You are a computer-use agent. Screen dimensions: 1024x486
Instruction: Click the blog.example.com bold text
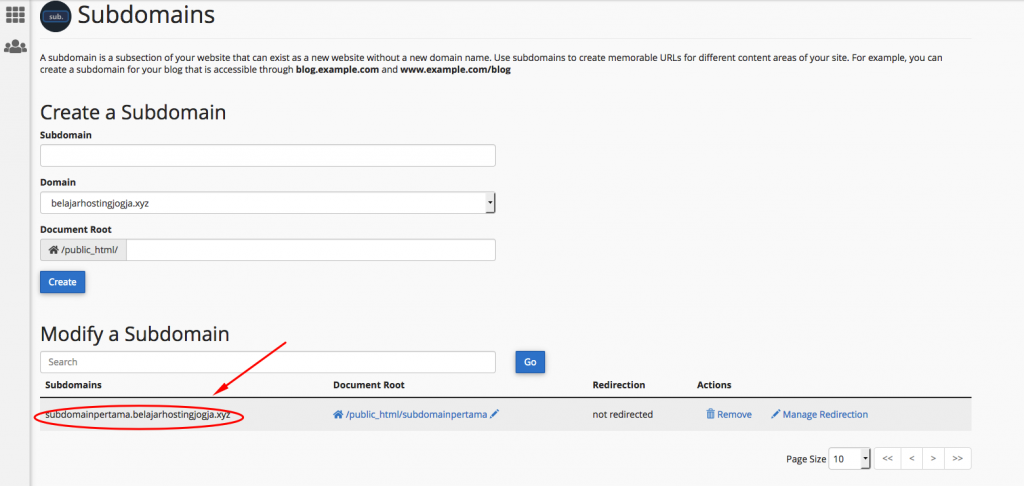tap(337, 69)
